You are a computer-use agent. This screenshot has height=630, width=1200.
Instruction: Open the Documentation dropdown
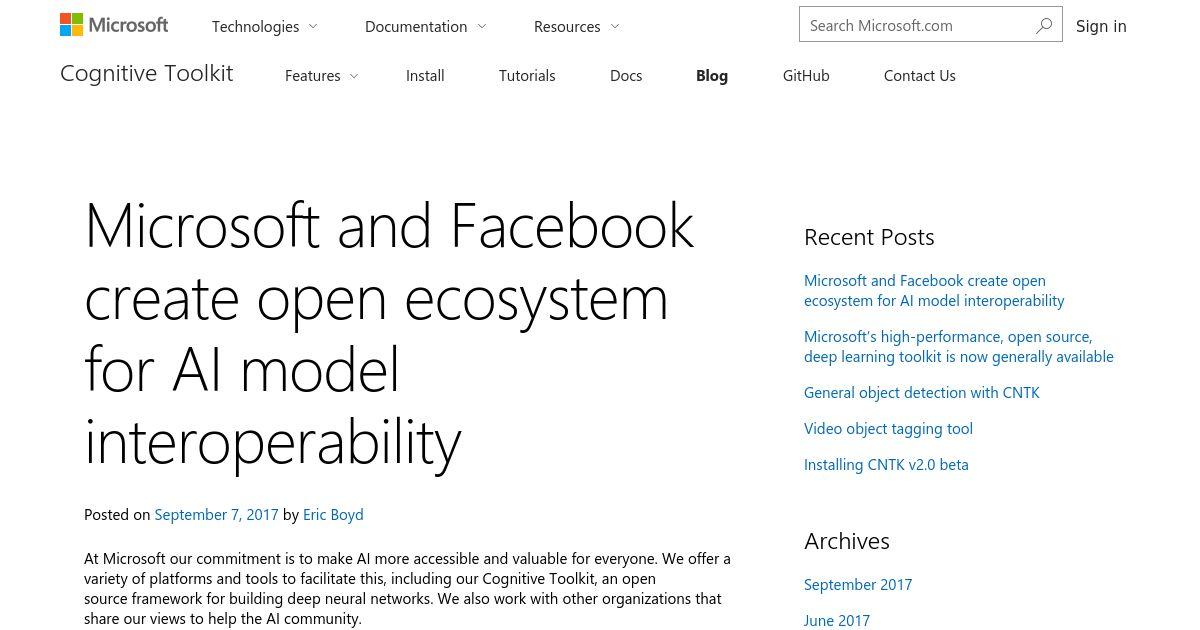[x=425, y=26]
